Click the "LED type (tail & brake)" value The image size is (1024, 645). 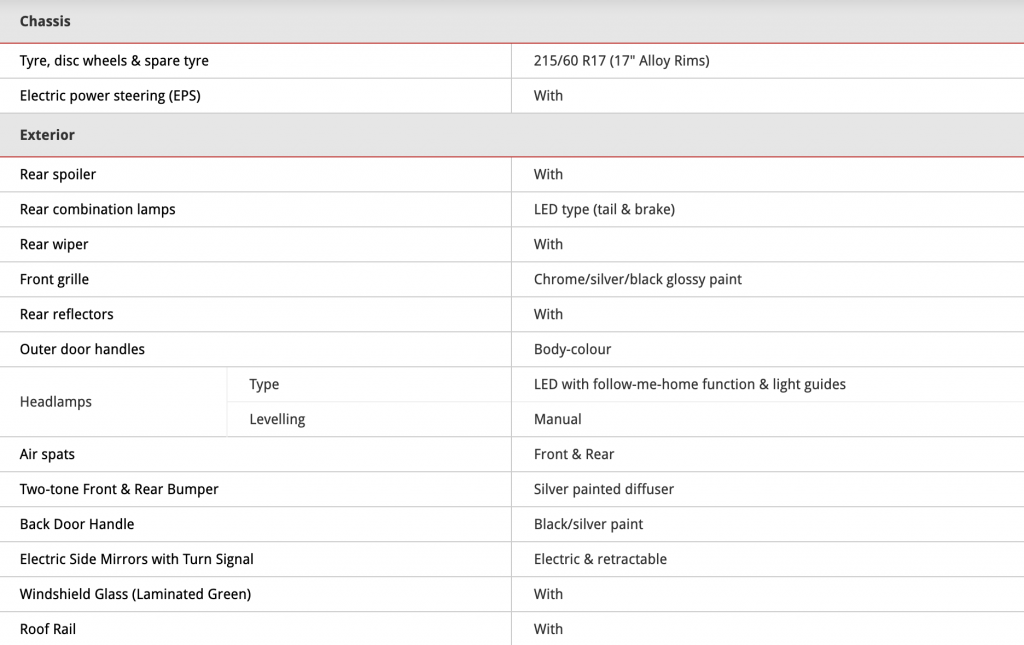coord(604,209)
